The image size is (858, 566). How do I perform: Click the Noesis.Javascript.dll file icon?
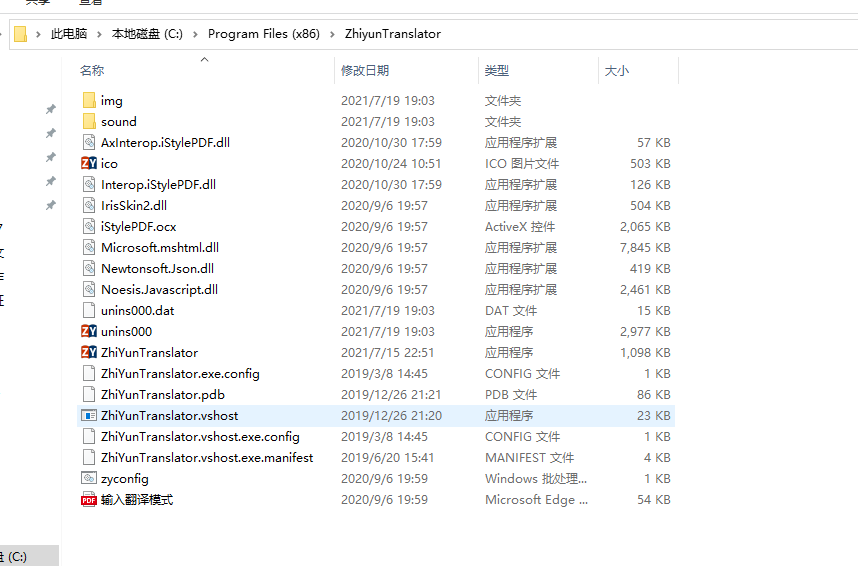pos(89,289)
